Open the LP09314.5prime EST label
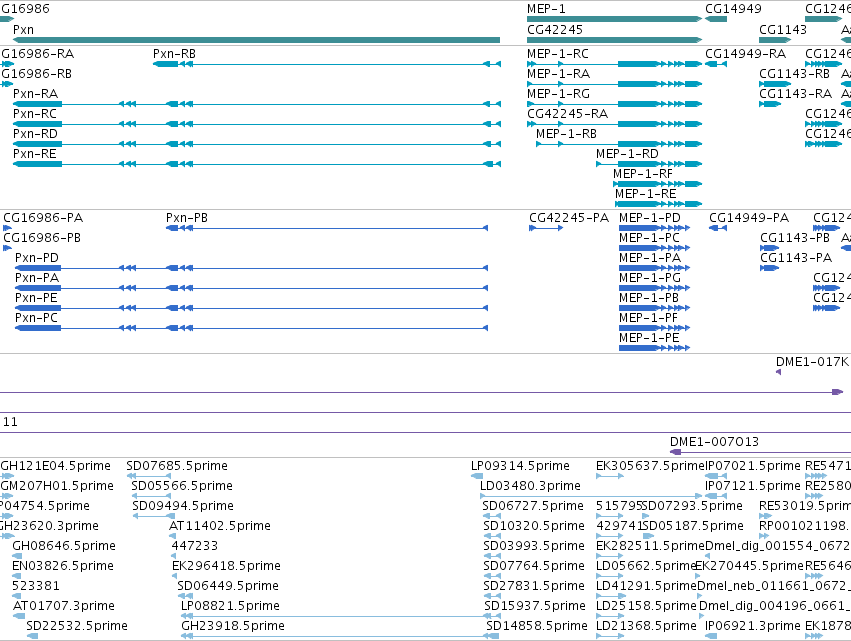 click(520, 466)
